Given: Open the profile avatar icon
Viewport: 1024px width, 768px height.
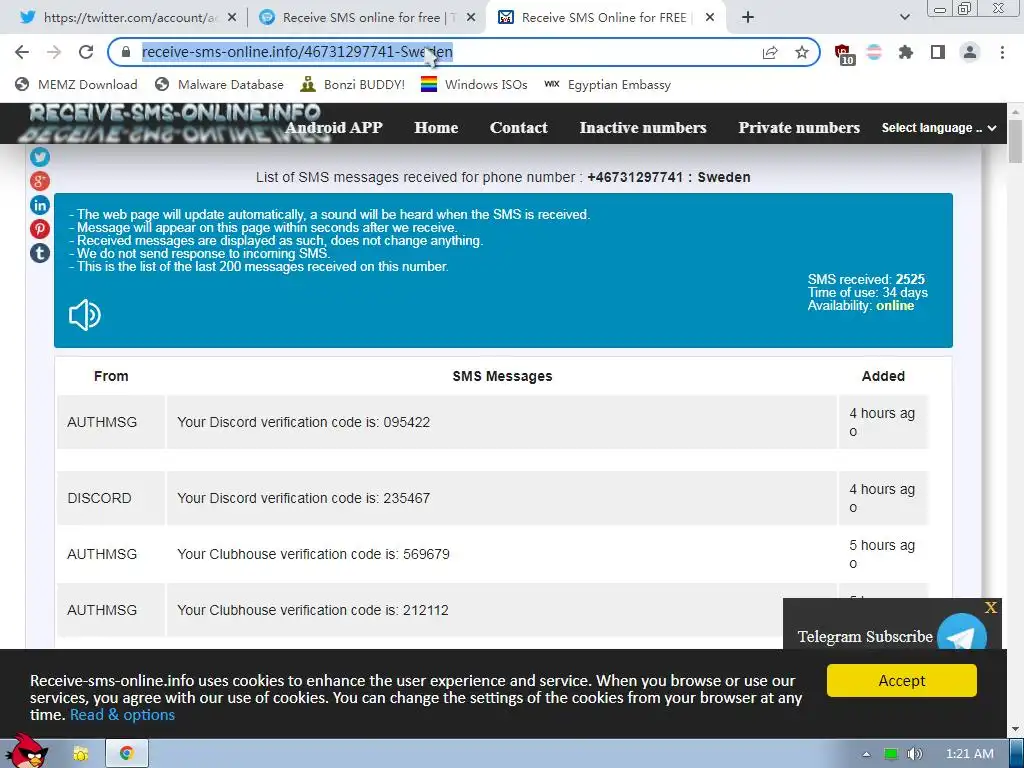Looking at the screenshot, I should tap(970, 52).
